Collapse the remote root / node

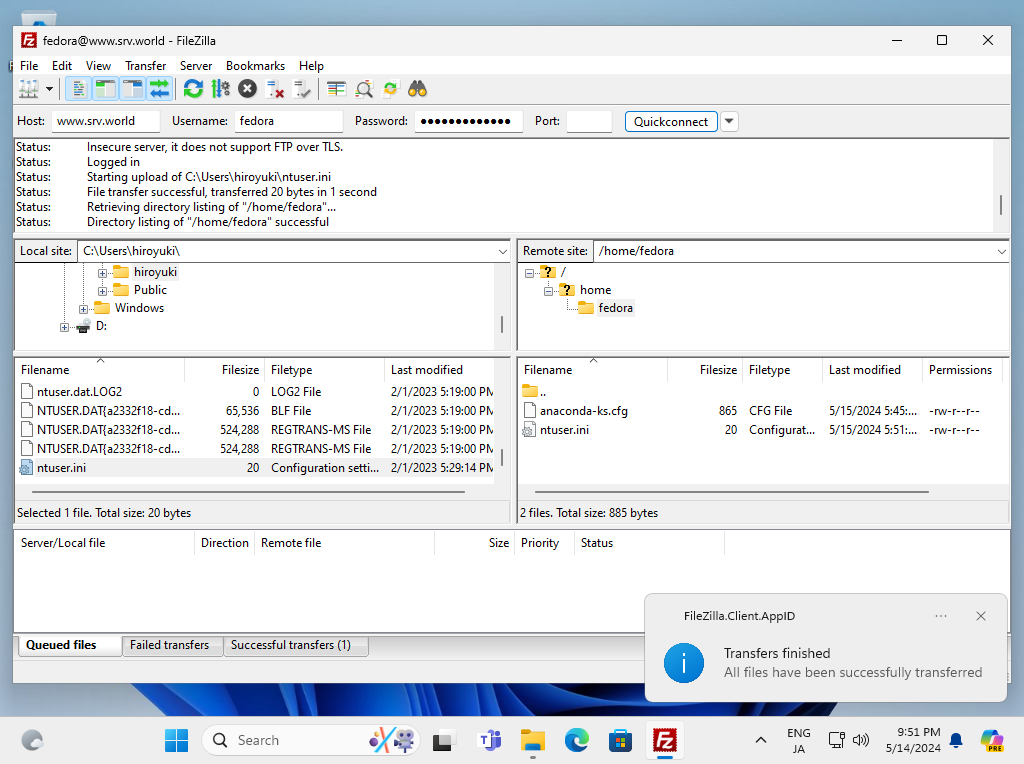coord(529,273)
